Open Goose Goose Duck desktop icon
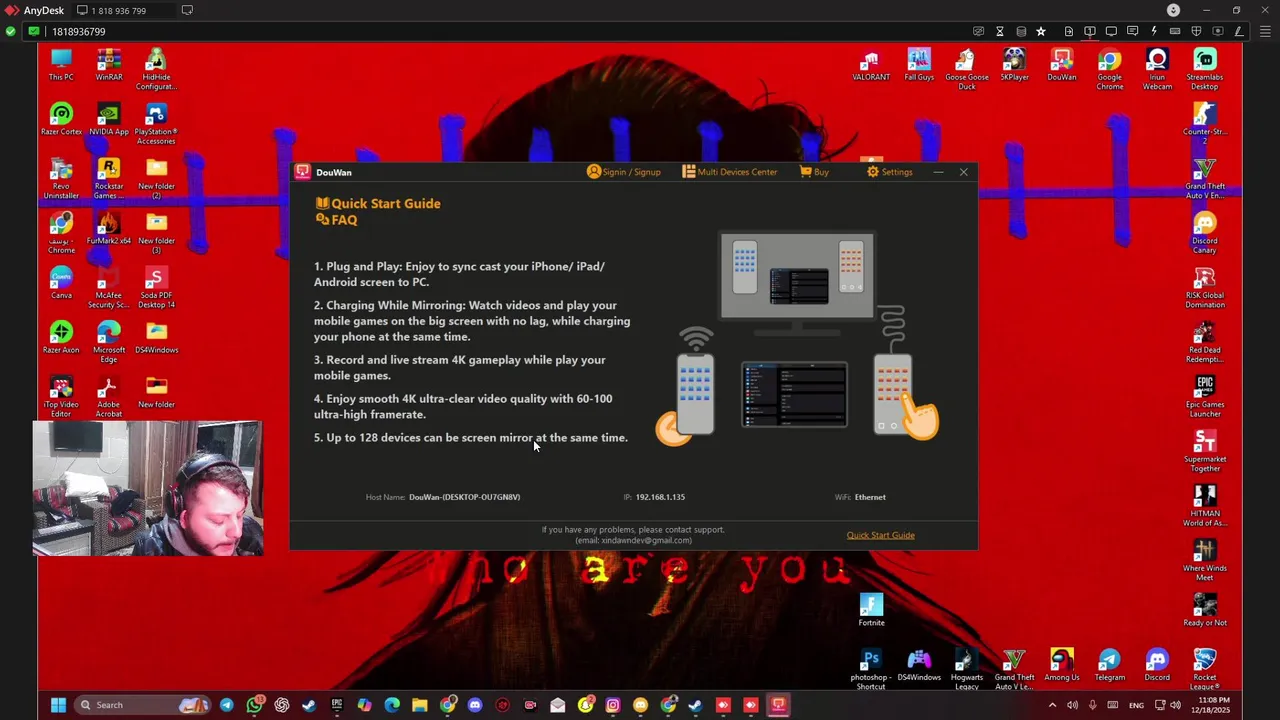 click(967, 69)
